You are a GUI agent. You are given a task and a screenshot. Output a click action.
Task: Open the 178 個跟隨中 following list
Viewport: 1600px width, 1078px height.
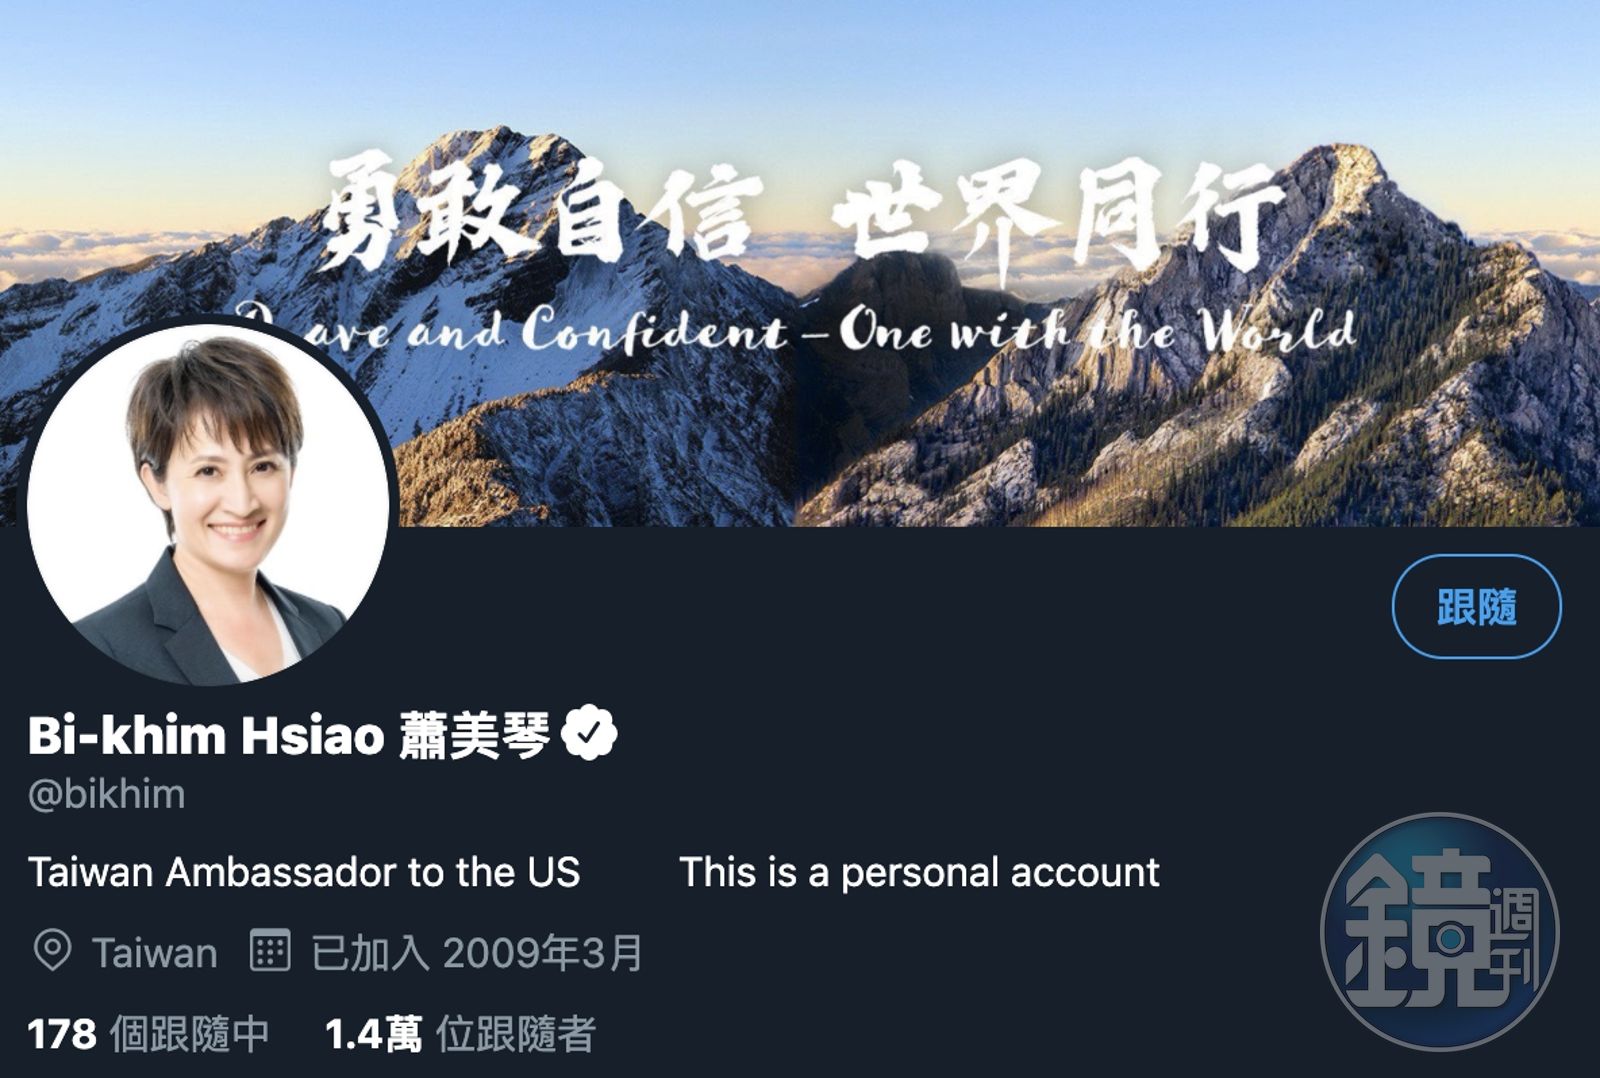coord(148,1034)
